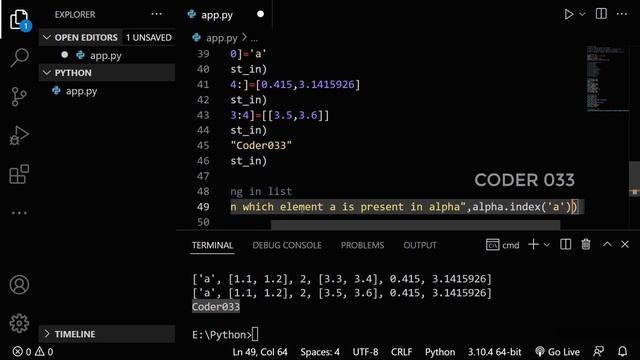Open feedback icon in status bar
The width and height of the screenshot is (640, 360).
(598, 351)
